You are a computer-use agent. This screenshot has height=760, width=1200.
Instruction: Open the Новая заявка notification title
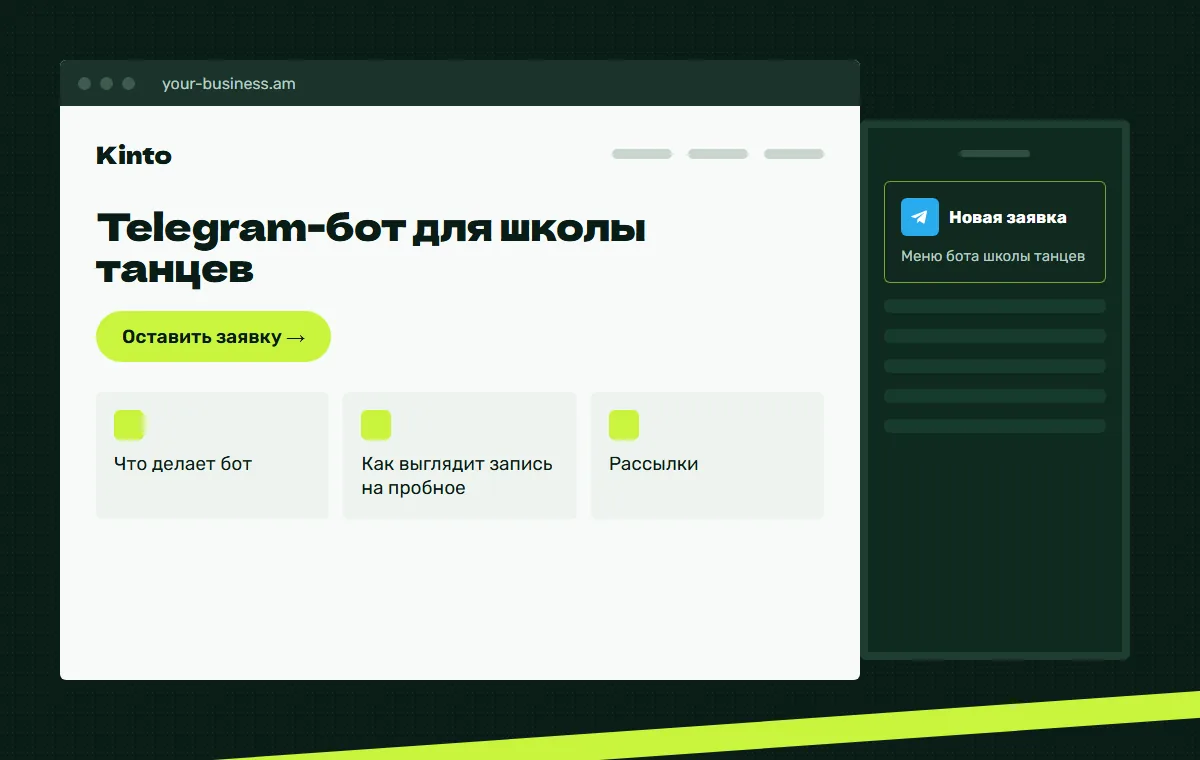click(1007, 217)
